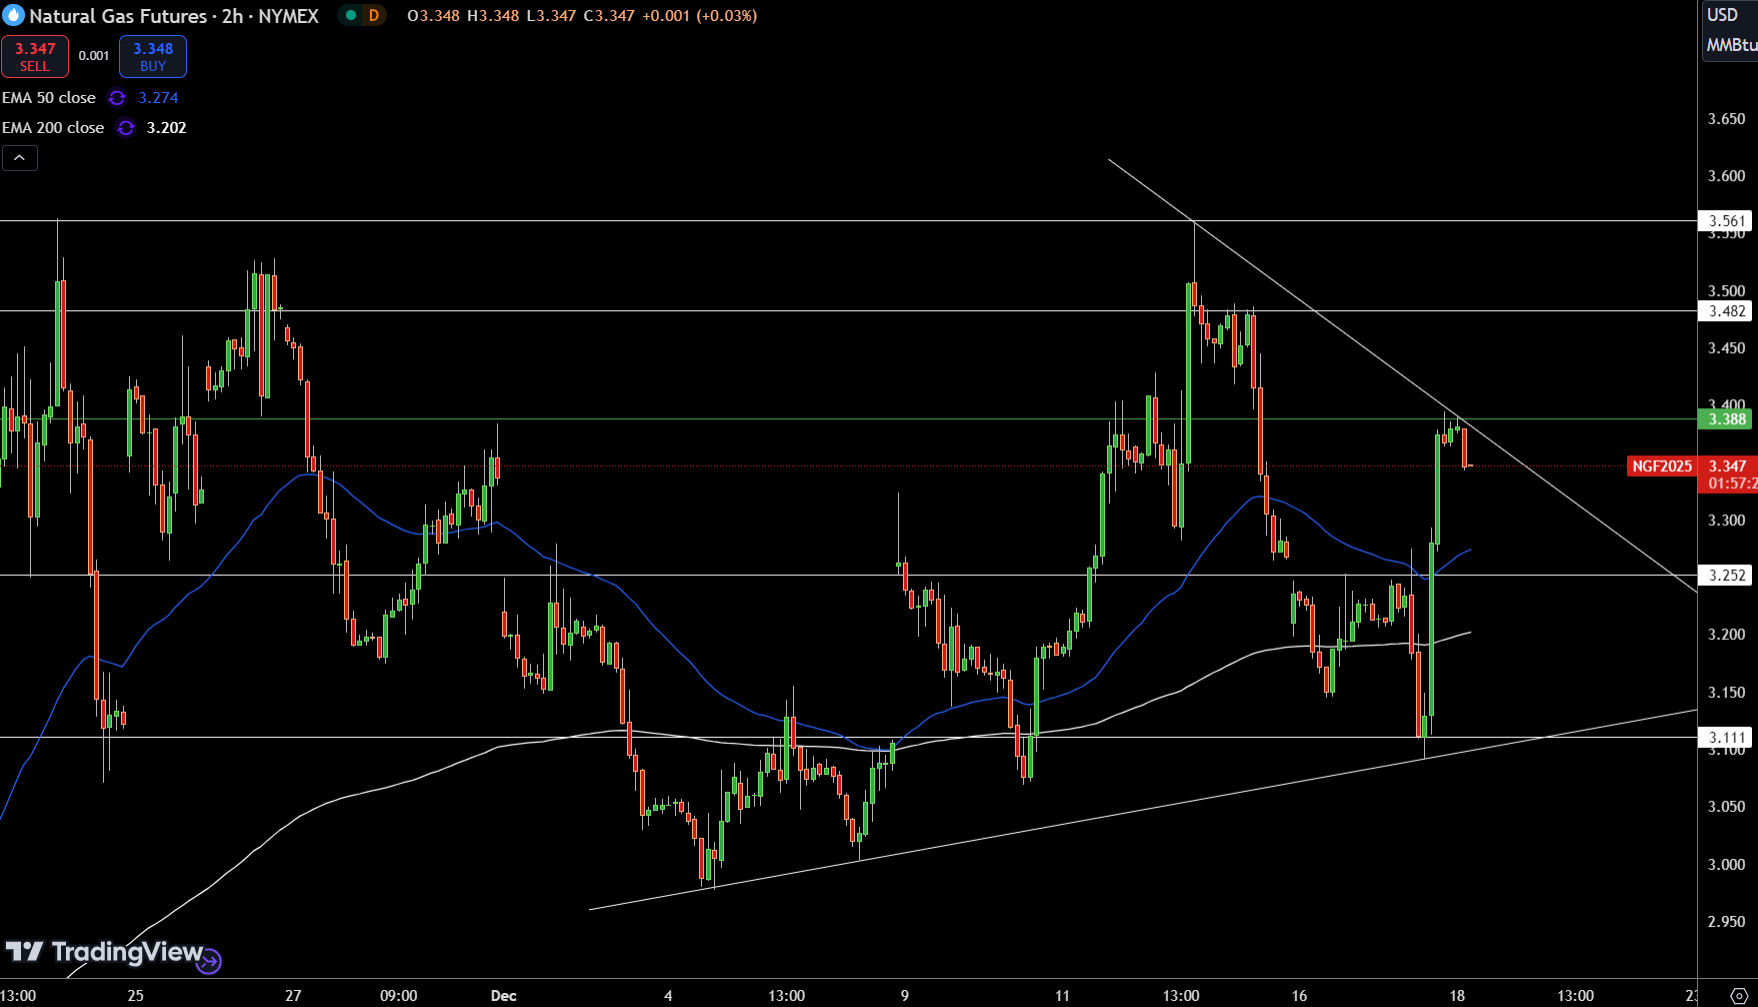Open the MMBtu unit selector
Viewport: 1758px width, 1007px height.
1731,45
